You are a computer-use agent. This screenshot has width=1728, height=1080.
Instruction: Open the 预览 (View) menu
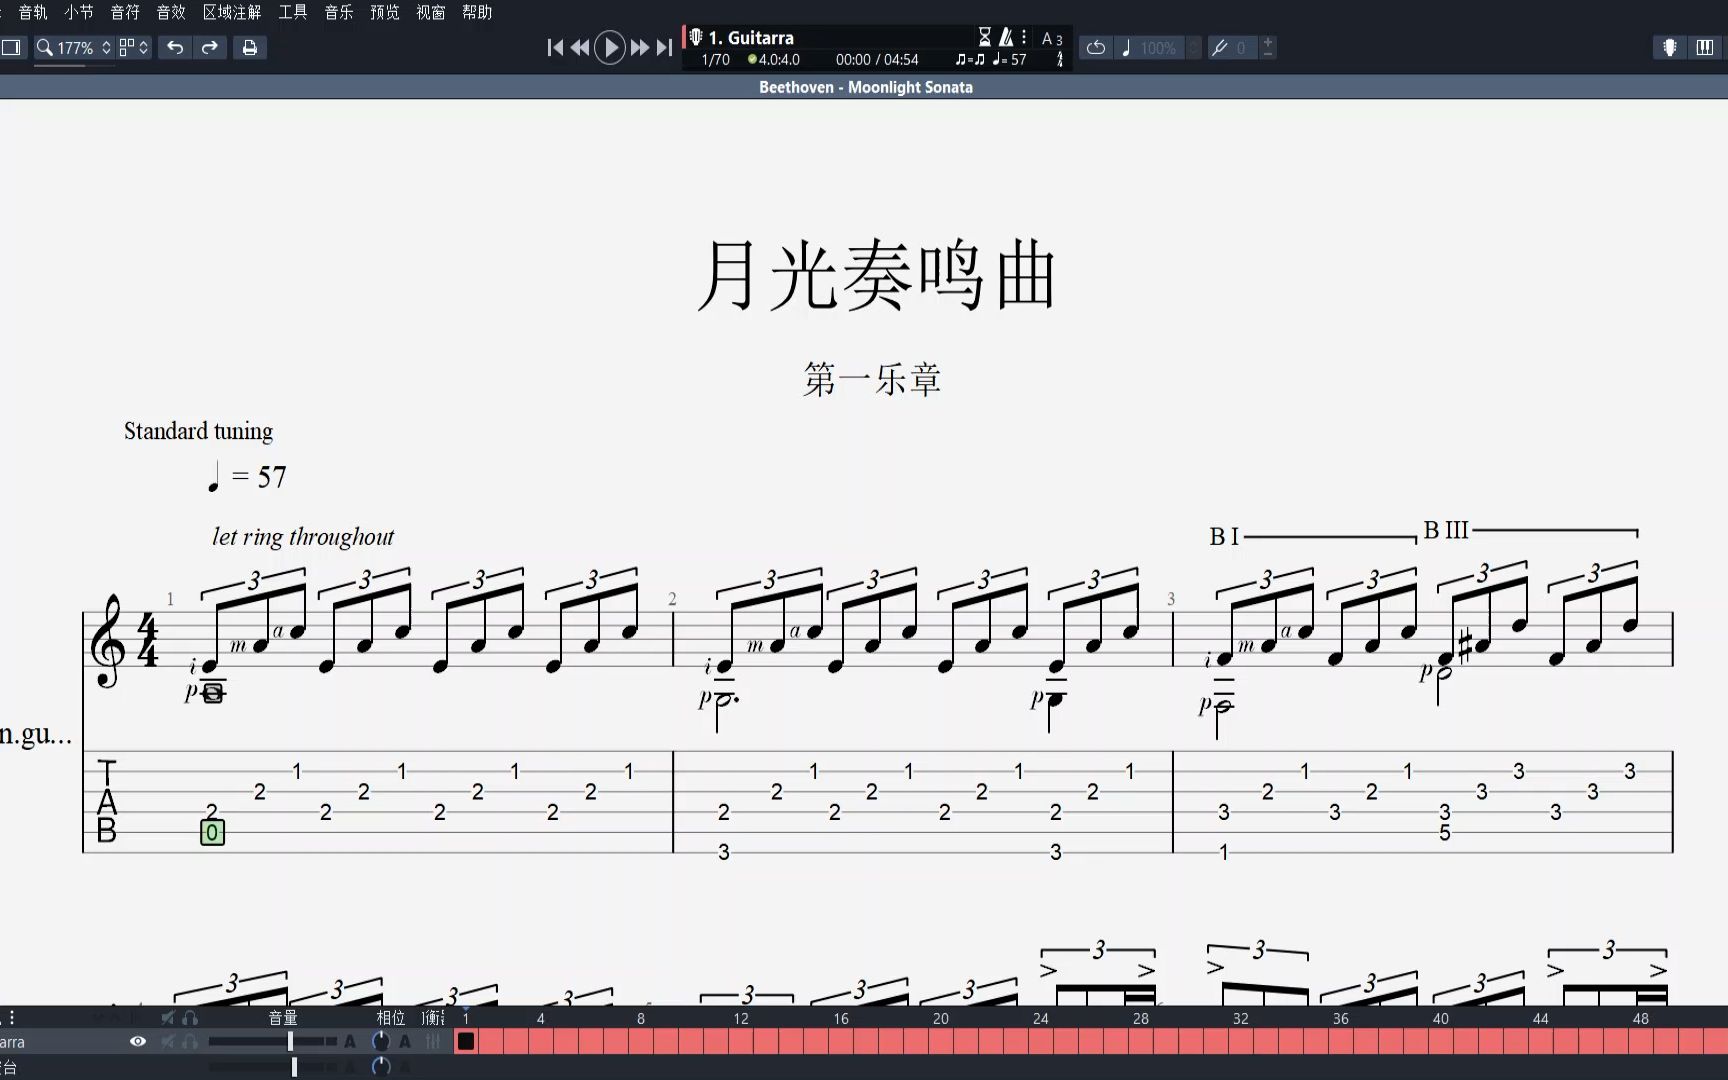(x=385, y=12)
